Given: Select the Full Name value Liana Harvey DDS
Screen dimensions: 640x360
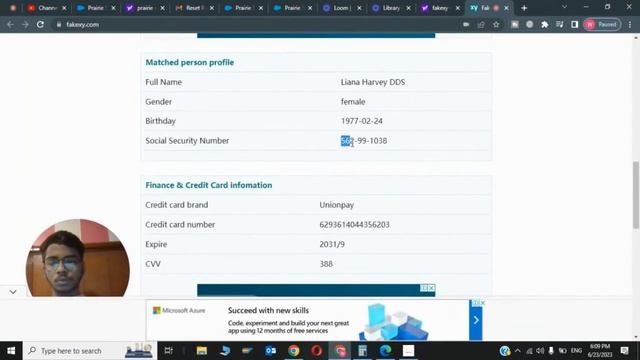Looking at the screenshot, I should (373, 82).
